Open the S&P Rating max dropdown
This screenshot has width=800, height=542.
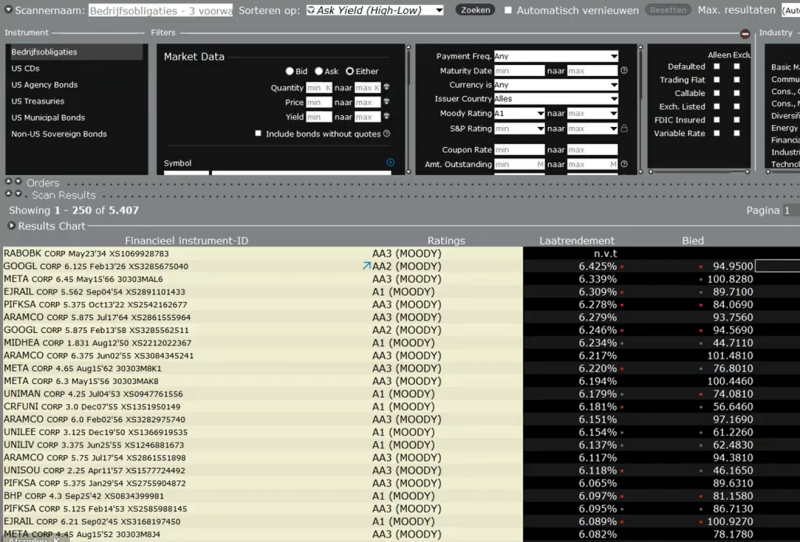click(x=592, y=129)
